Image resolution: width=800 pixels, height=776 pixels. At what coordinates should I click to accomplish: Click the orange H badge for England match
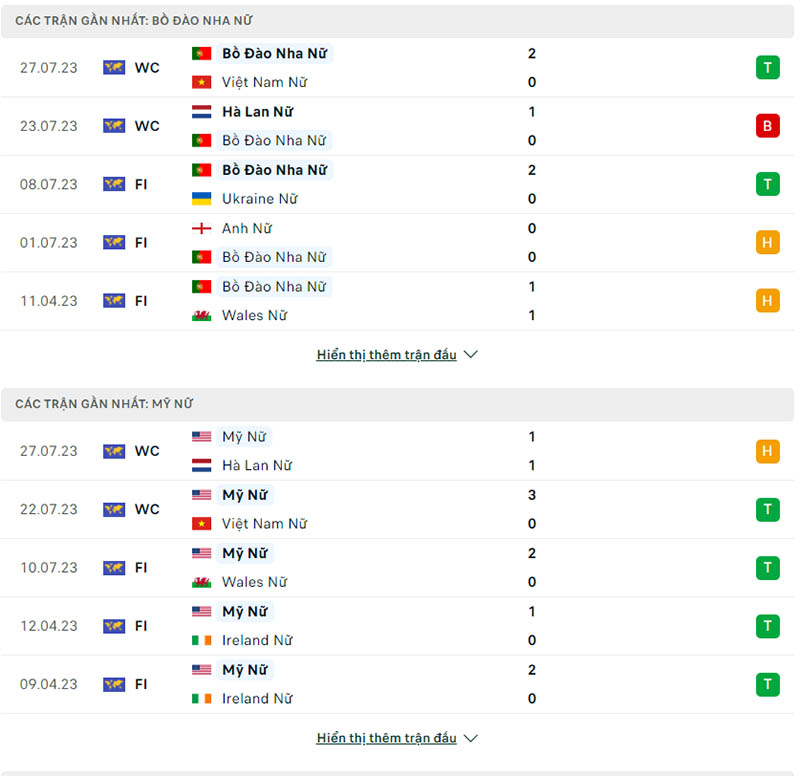tap(767, 242)
